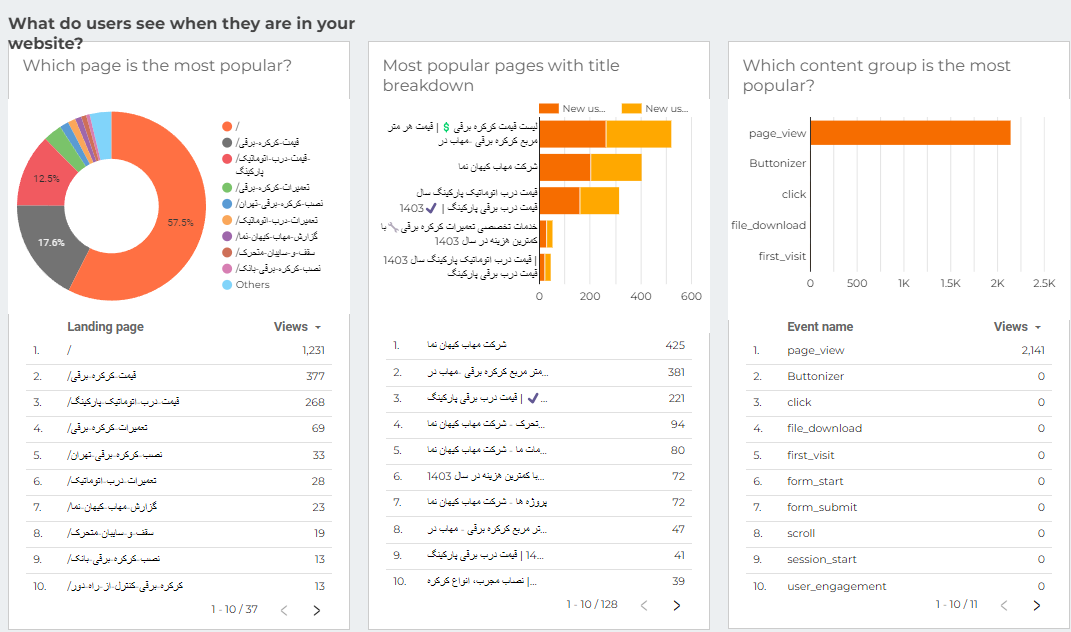Toggle light orange 'New us...' bar legend swatch

632,108
